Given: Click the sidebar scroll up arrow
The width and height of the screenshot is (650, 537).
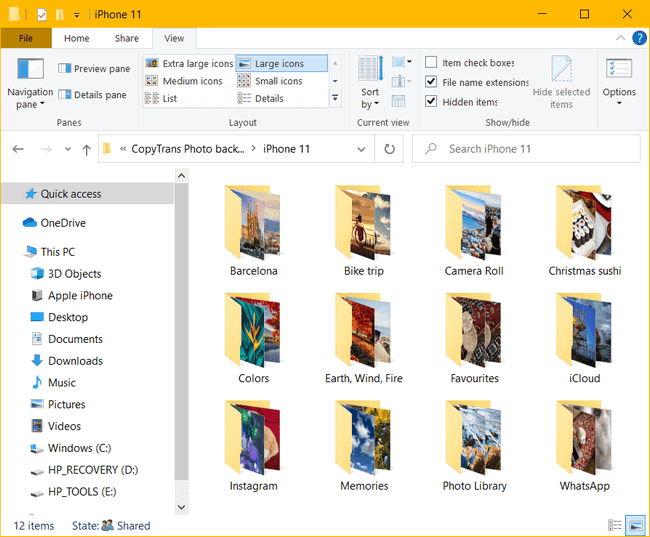Looking at the screenshot, I should point(182,176).
